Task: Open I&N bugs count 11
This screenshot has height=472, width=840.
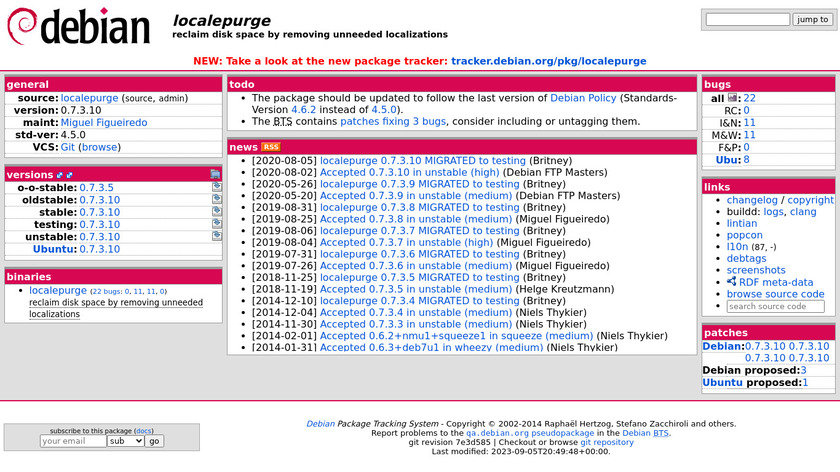Action: tap(749, 123)
